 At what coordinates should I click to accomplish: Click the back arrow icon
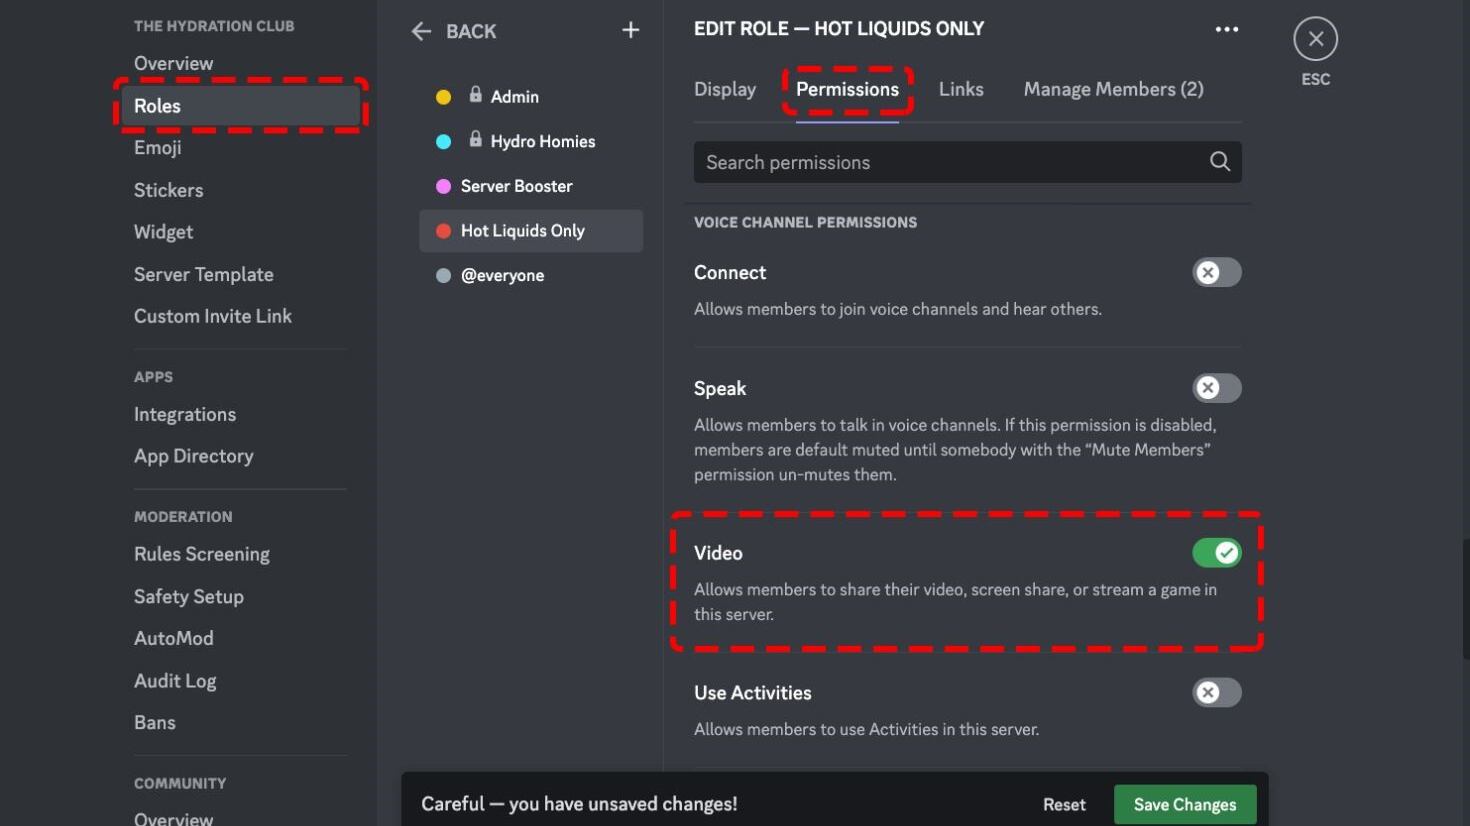click(x=421, y=31)
